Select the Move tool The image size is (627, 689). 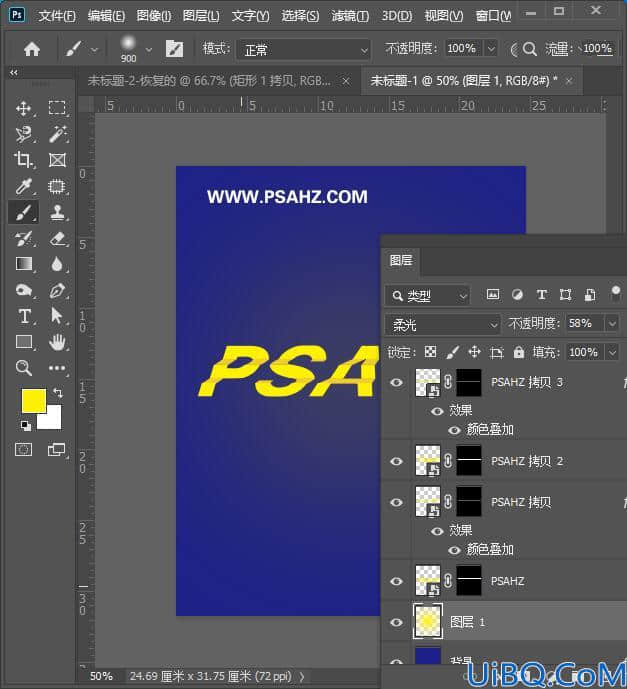[23, 108]
